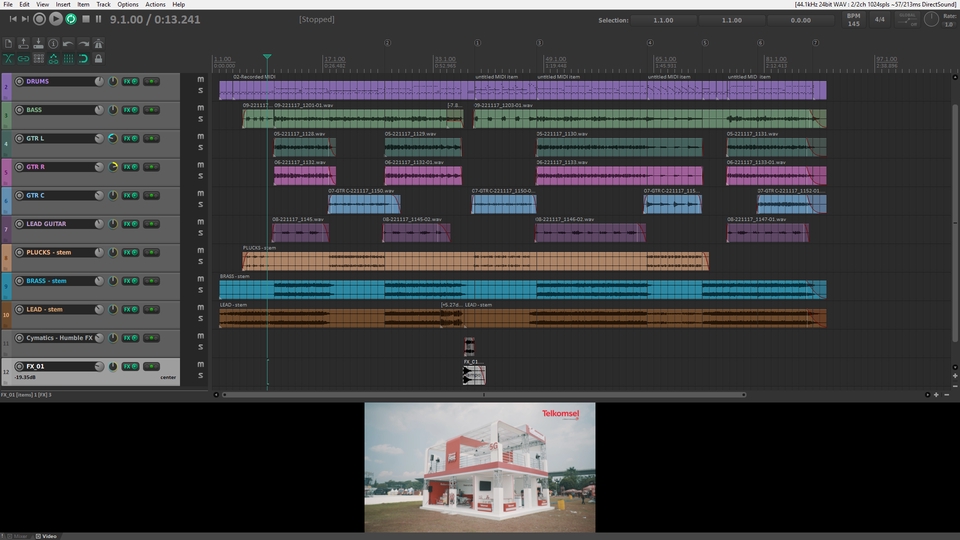Viewport: 960px width, 540px height.
Task: Toggle the Snap magnet icon
Action: (x=83, y=59)
